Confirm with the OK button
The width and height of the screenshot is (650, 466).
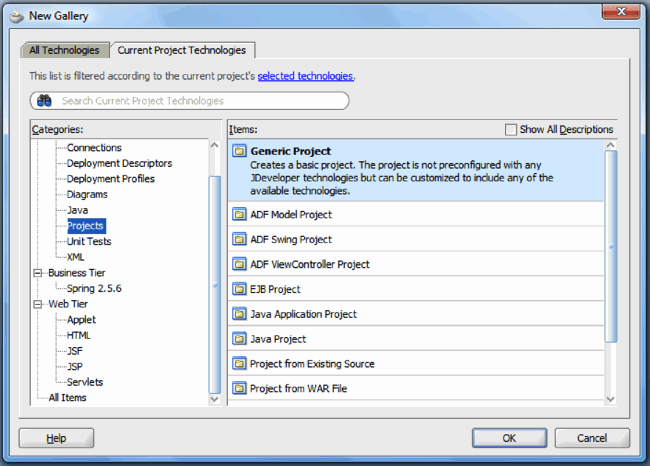coord(509,438)
